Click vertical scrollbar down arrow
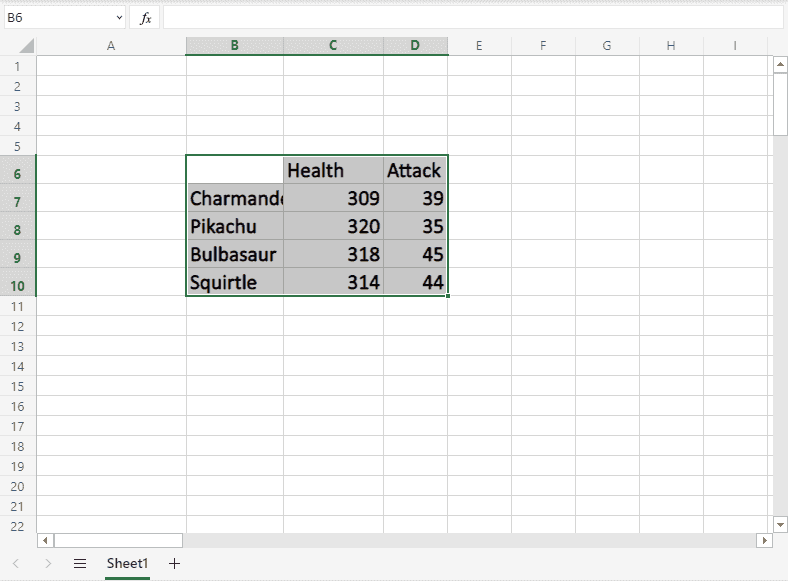The width and height of the screenshot is (788, 581). (780, 524)
